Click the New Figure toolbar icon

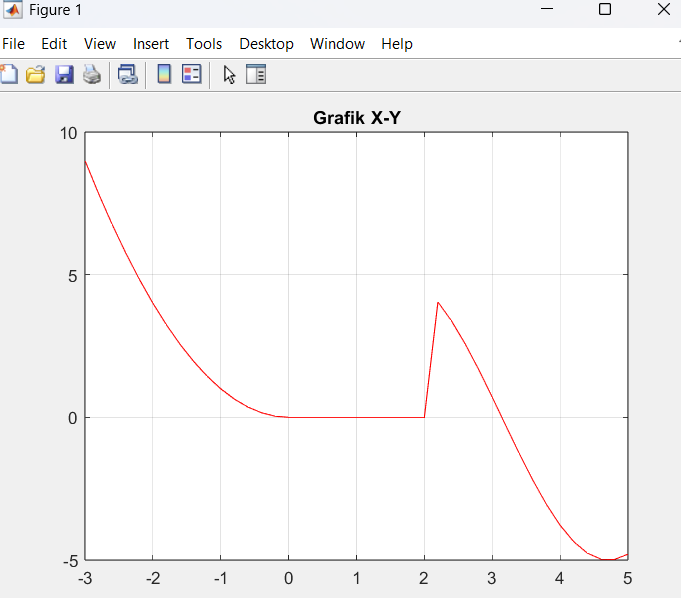click(x=9, y=74)
